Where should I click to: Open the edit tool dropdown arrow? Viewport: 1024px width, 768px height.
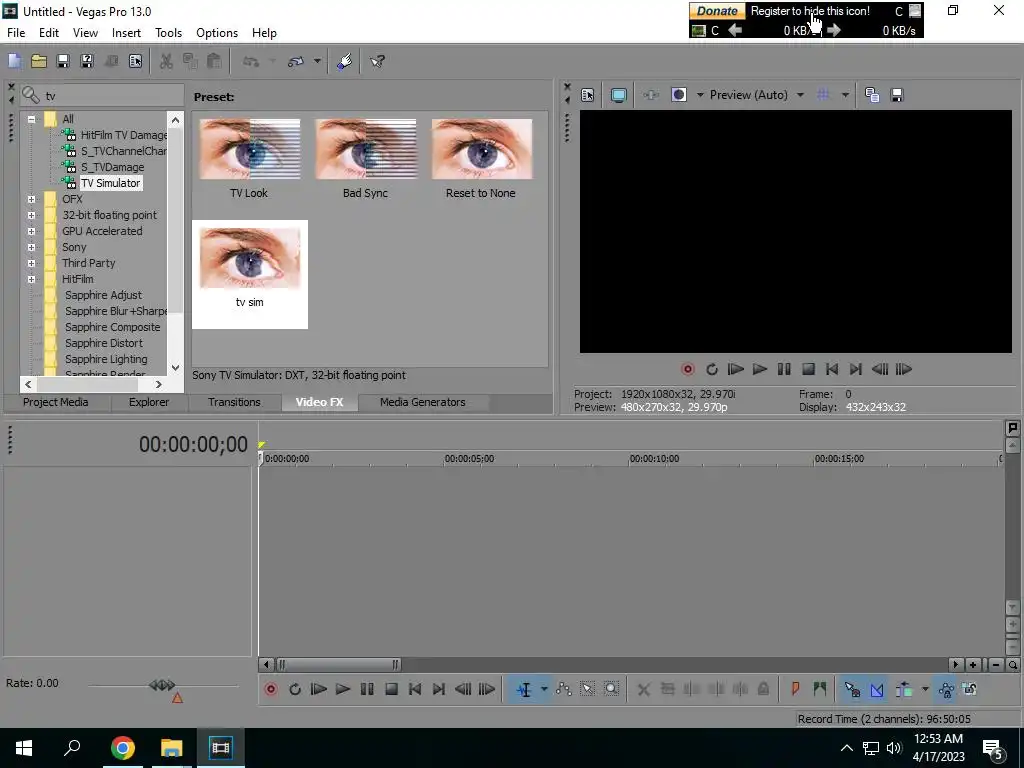point(544,689)
